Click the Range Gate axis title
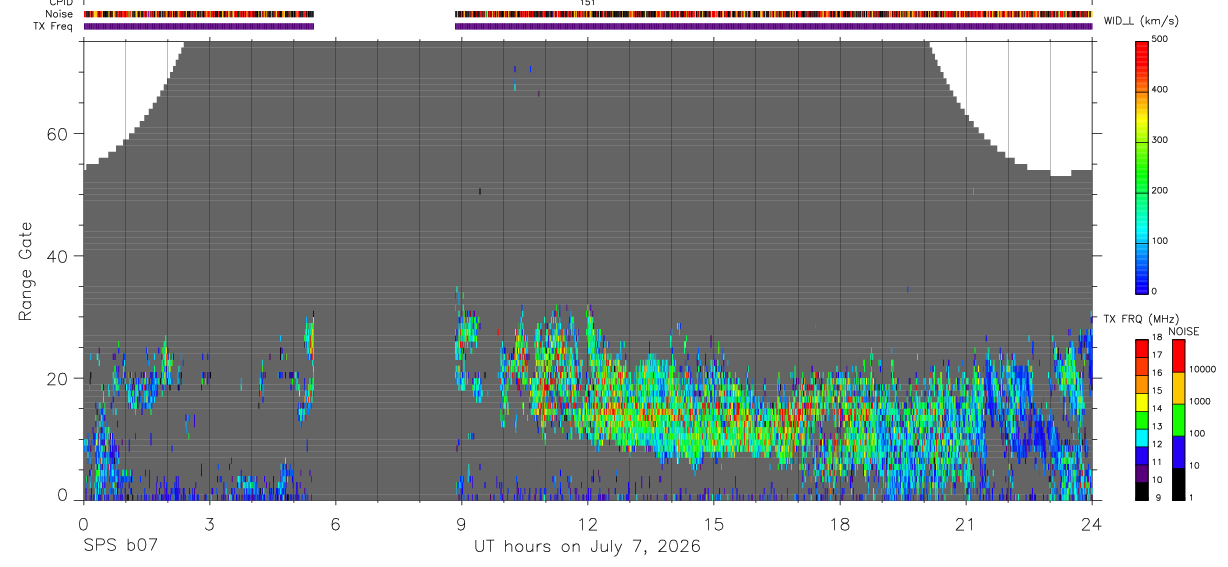 click(27, 272)
